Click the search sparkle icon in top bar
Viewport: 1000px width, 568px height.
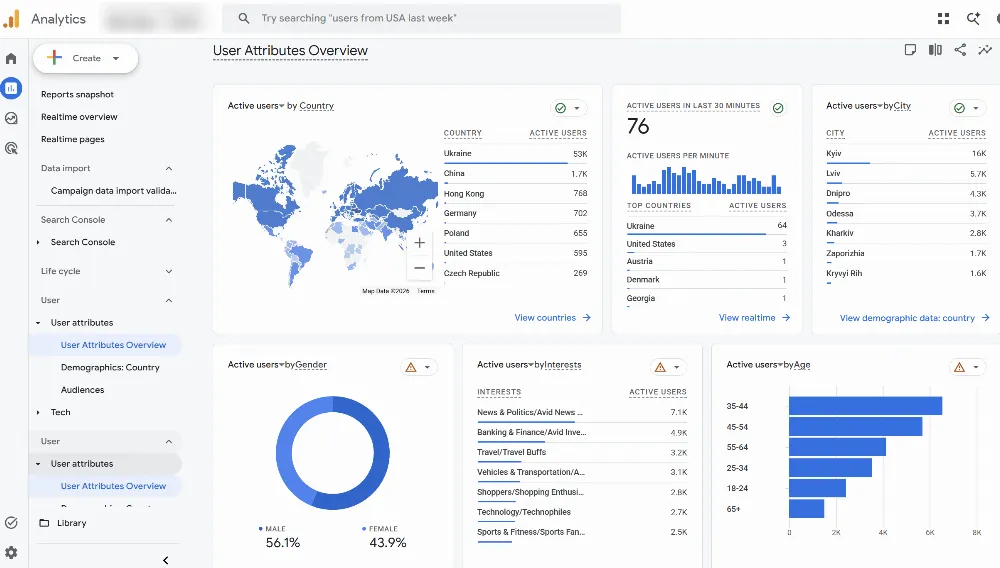(x=973, y=18)
